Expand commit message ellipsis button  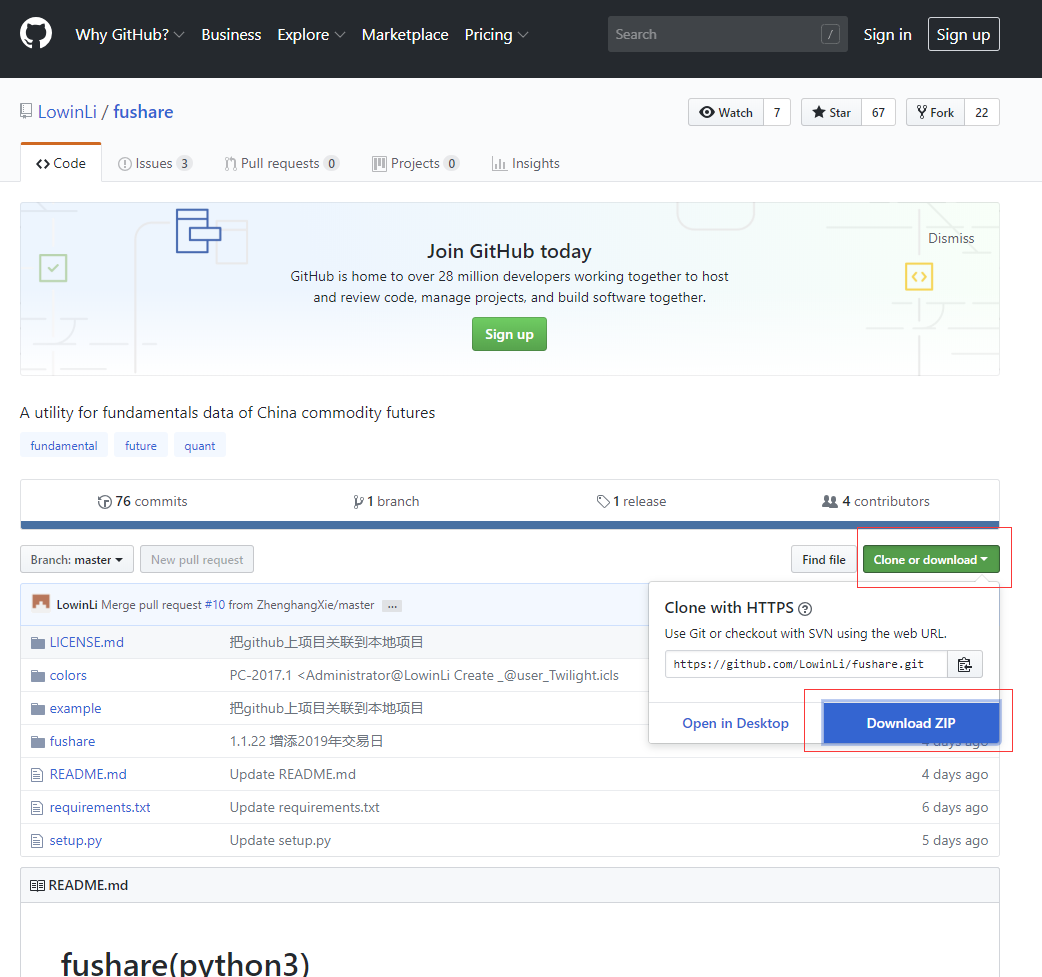click(x=391, y=606)
